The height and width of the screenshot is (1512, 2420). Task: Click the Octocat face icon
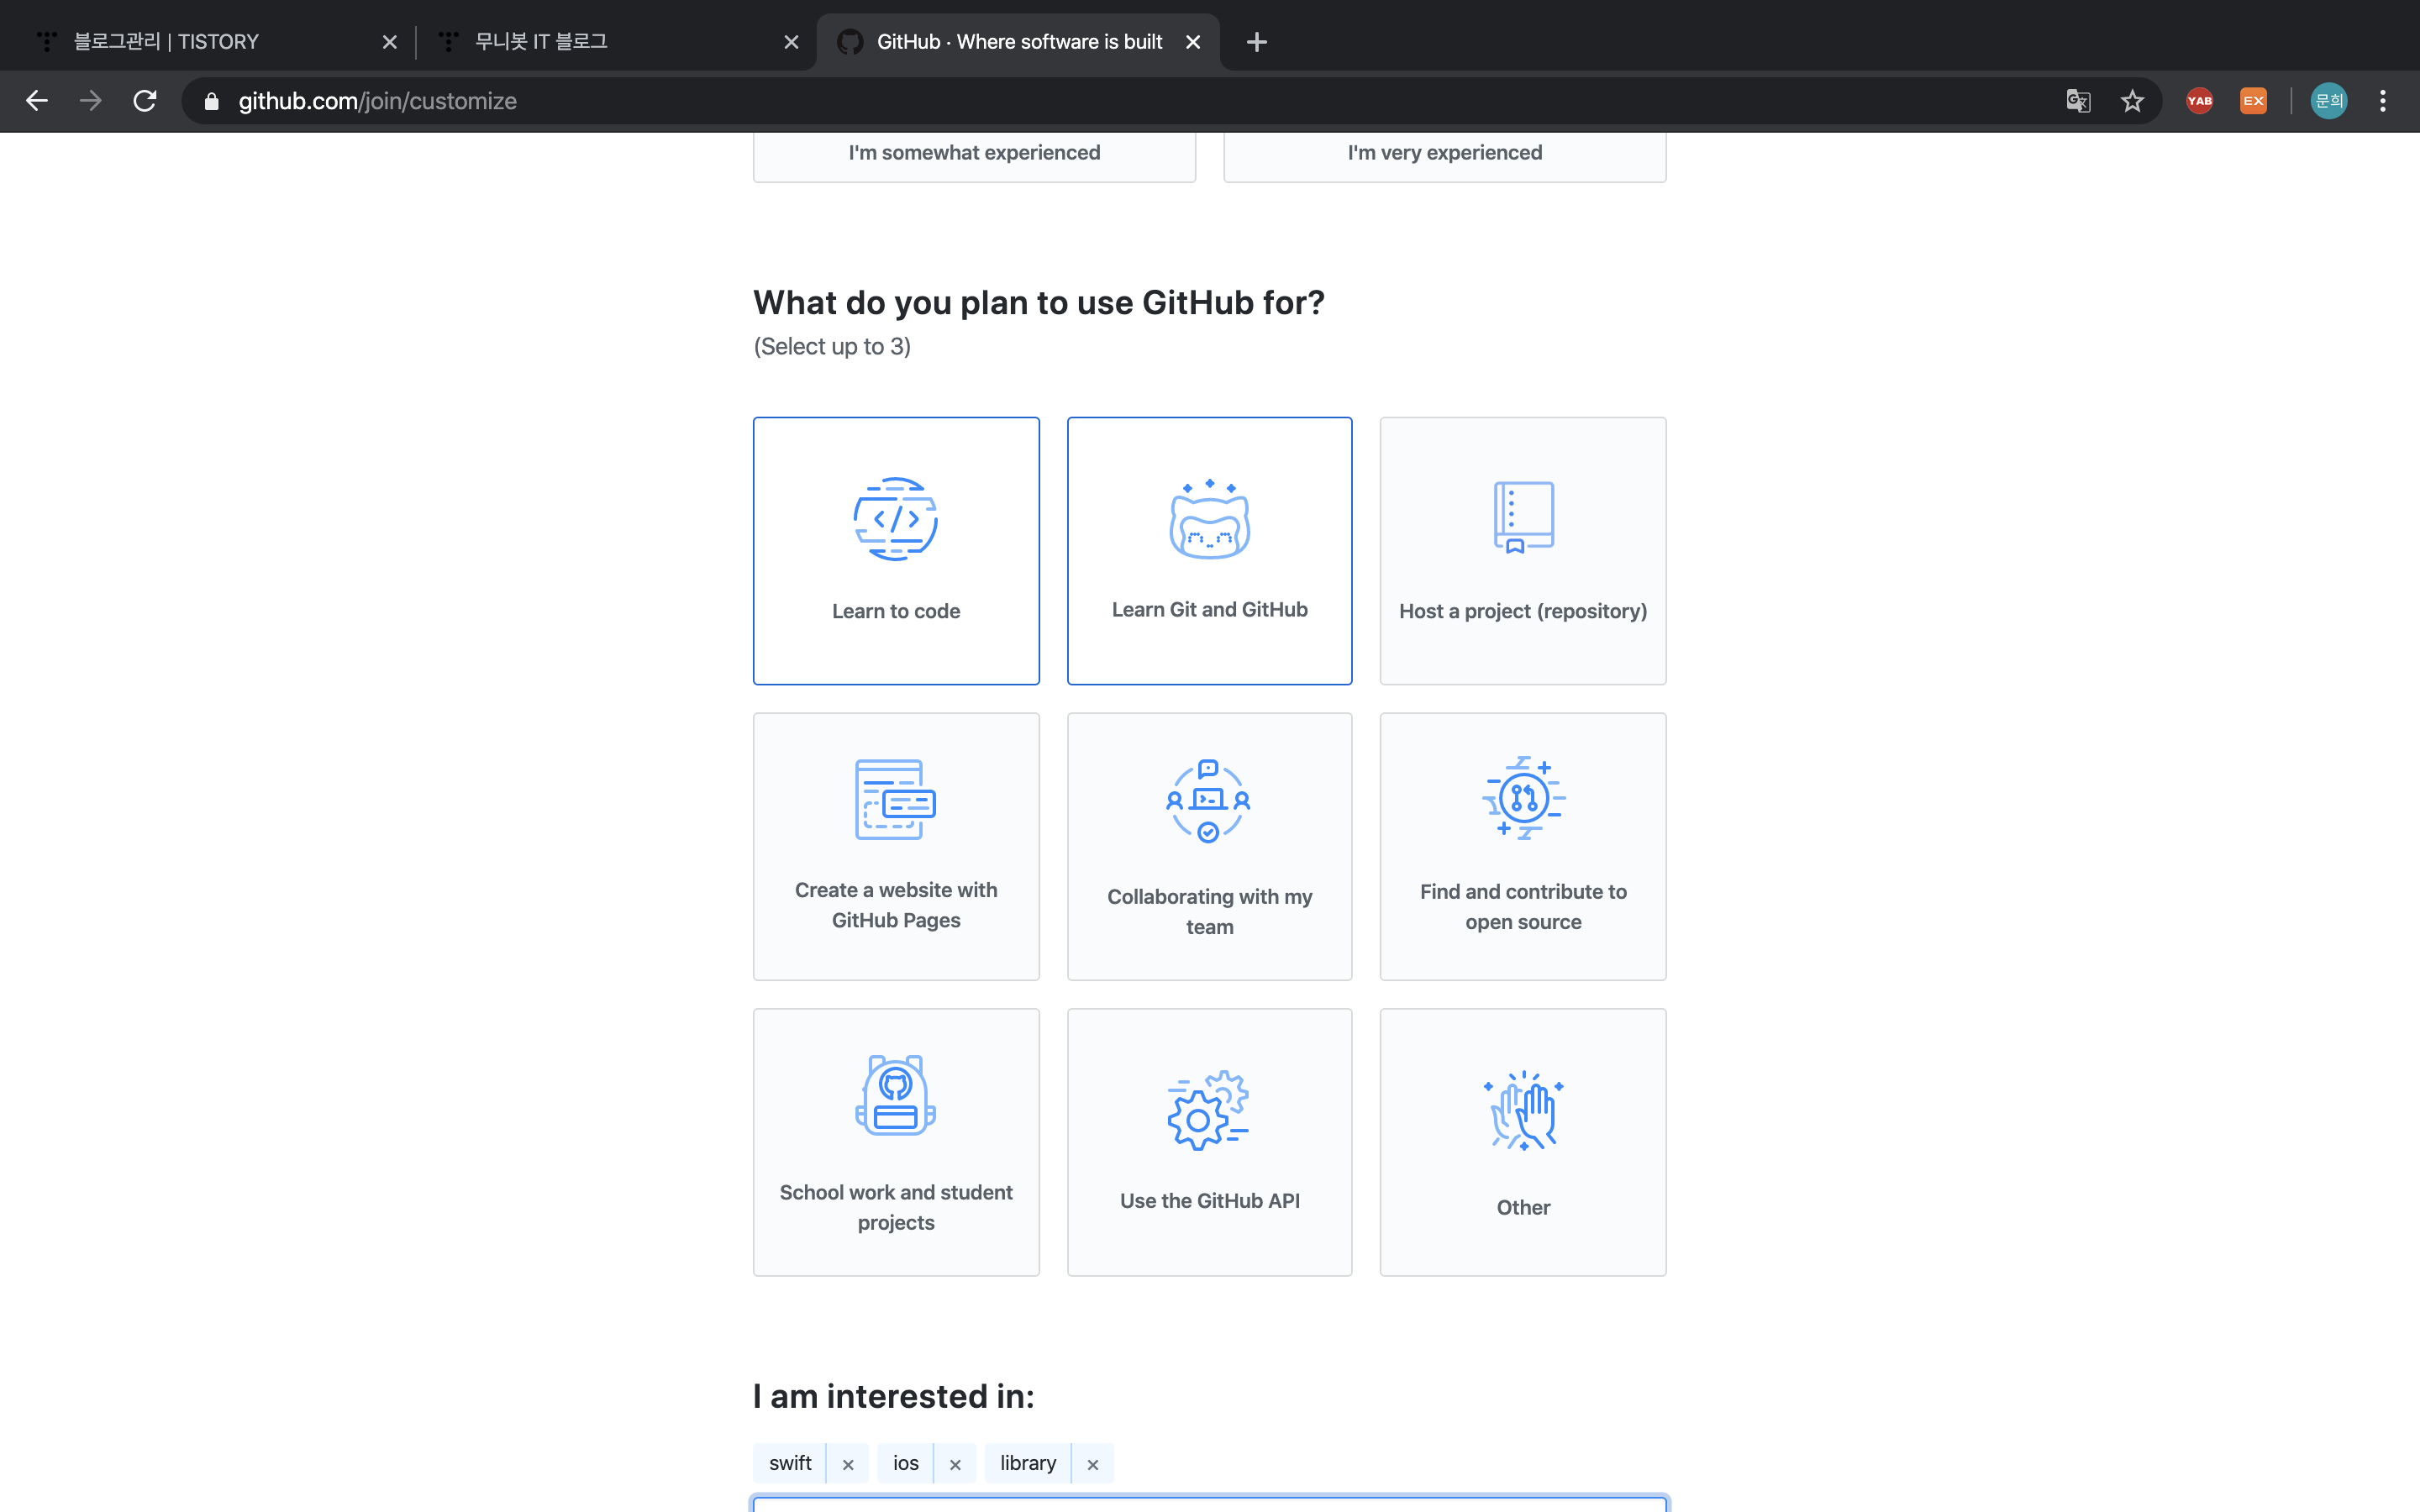pyautogui.click(x=1209, y=519)
